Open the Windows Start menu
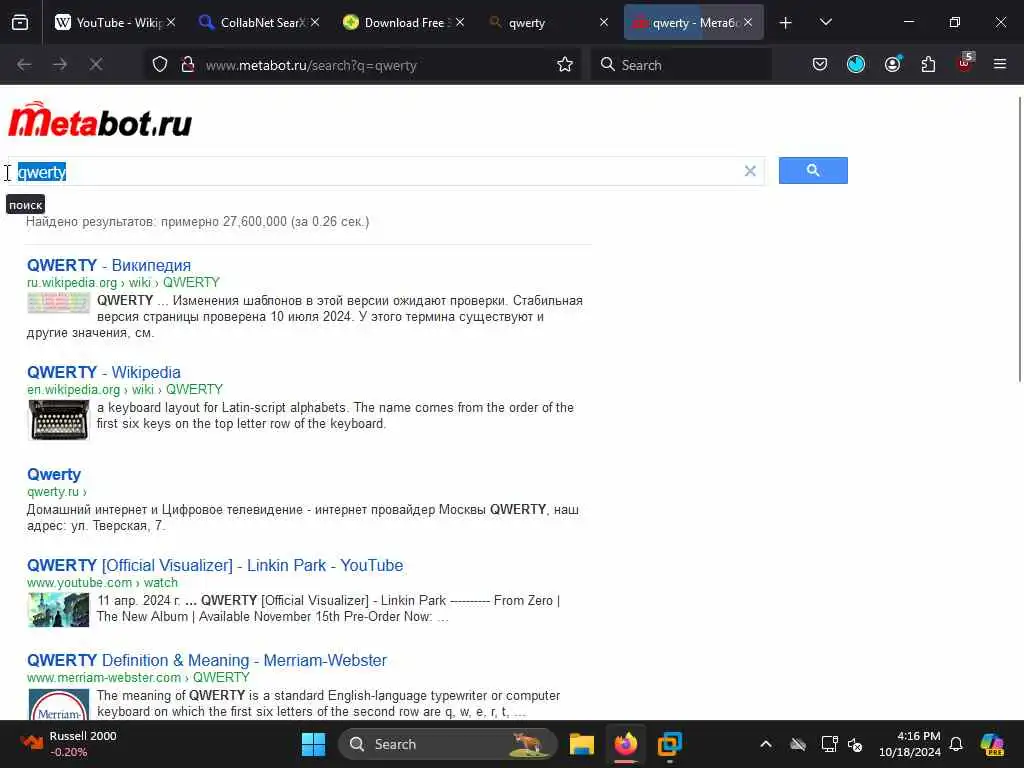Screen dimensions: 1024x768 313,744
